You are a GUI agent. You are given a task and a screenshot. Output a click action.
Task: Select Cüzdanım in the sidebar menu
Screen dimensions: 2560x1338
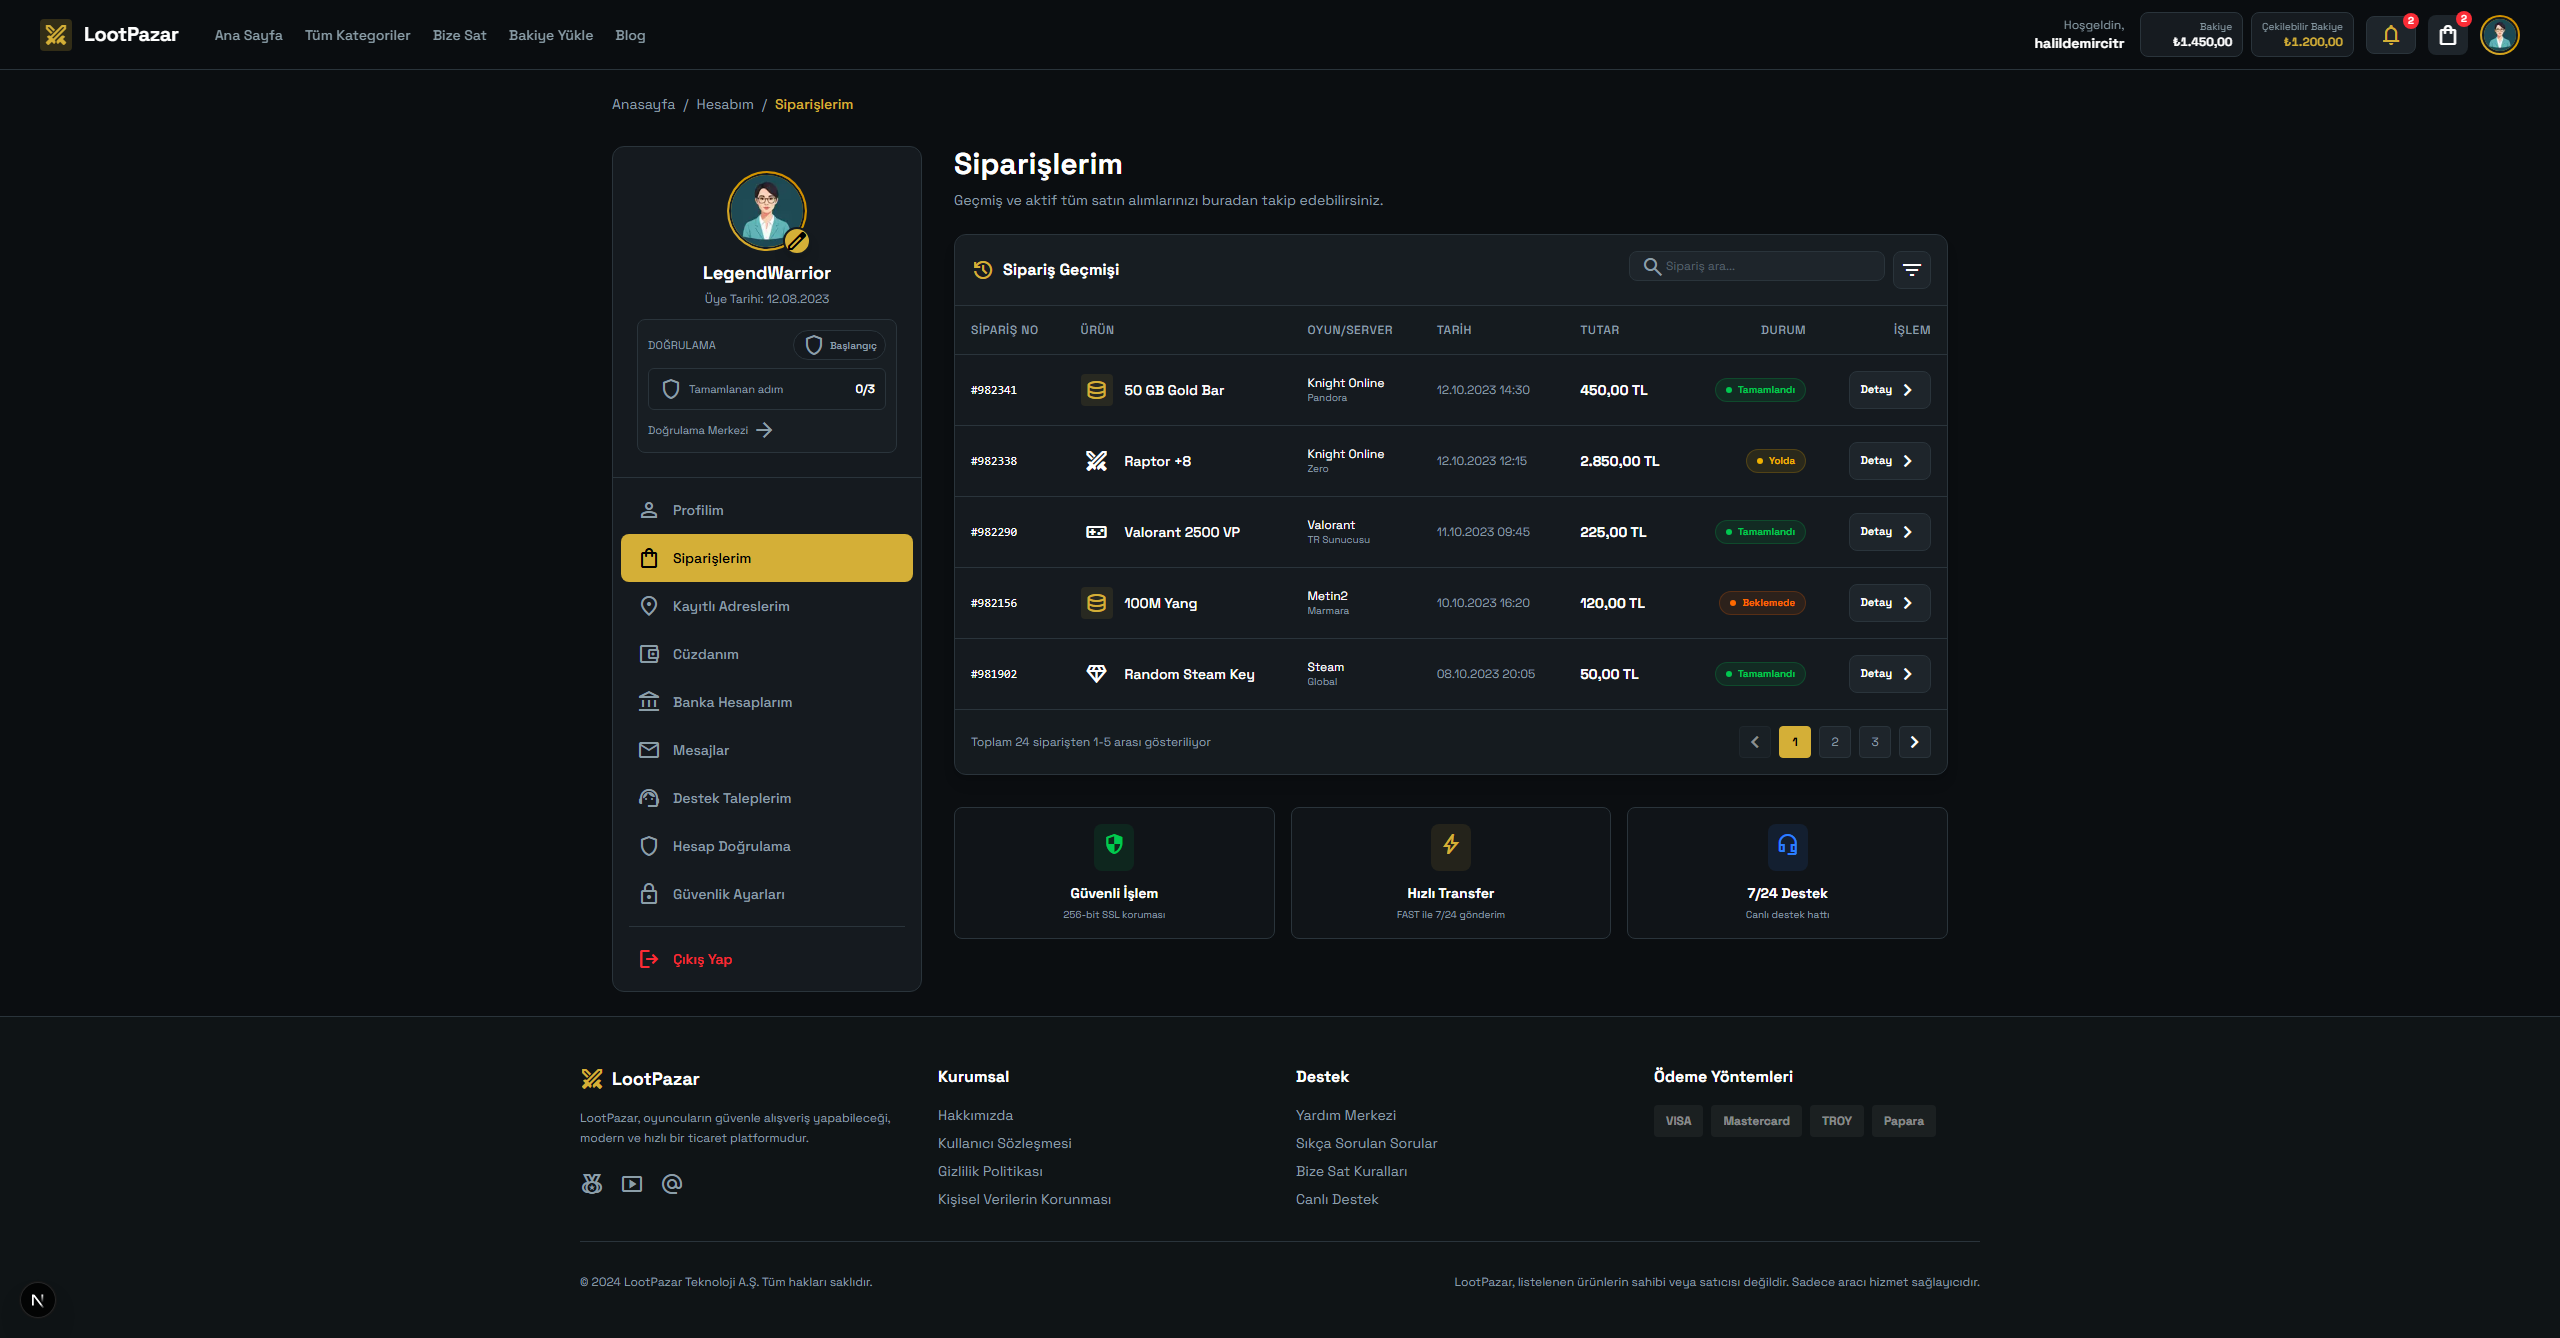pos(705,654)
